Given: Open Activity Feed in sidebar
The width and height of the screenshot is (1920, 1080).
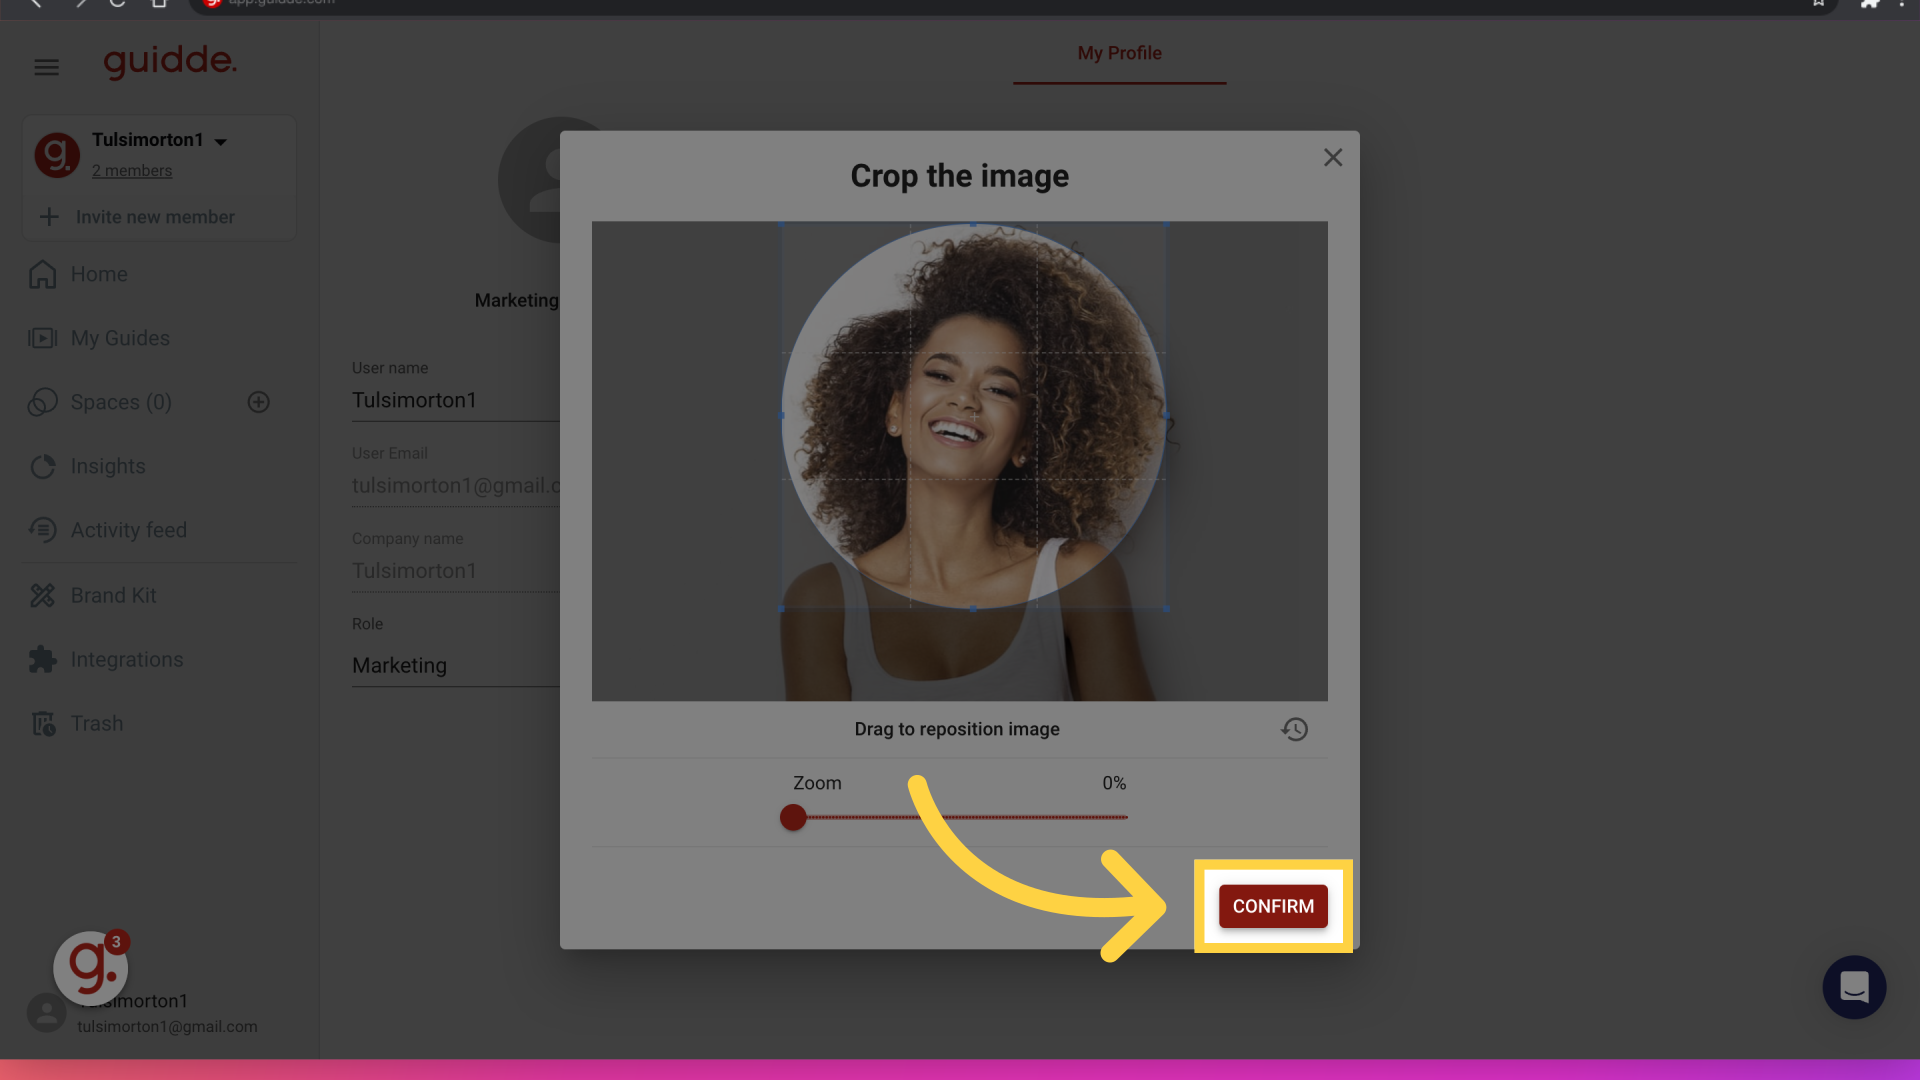Looking at the screenshot, I should (x=128, y=529).
